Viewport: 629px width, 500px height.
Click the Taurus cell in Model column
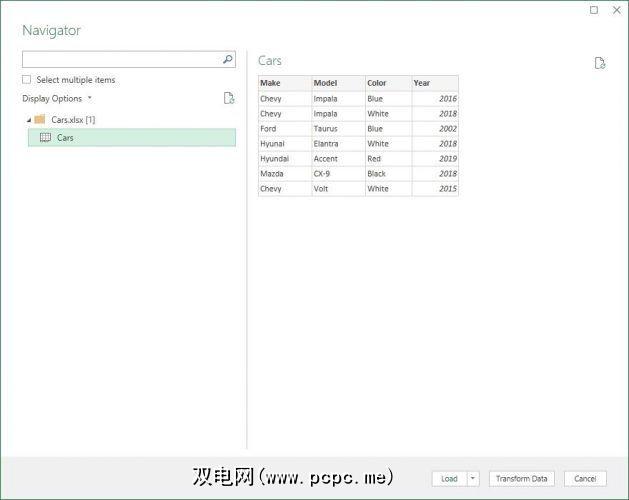(x=339, y=129)
